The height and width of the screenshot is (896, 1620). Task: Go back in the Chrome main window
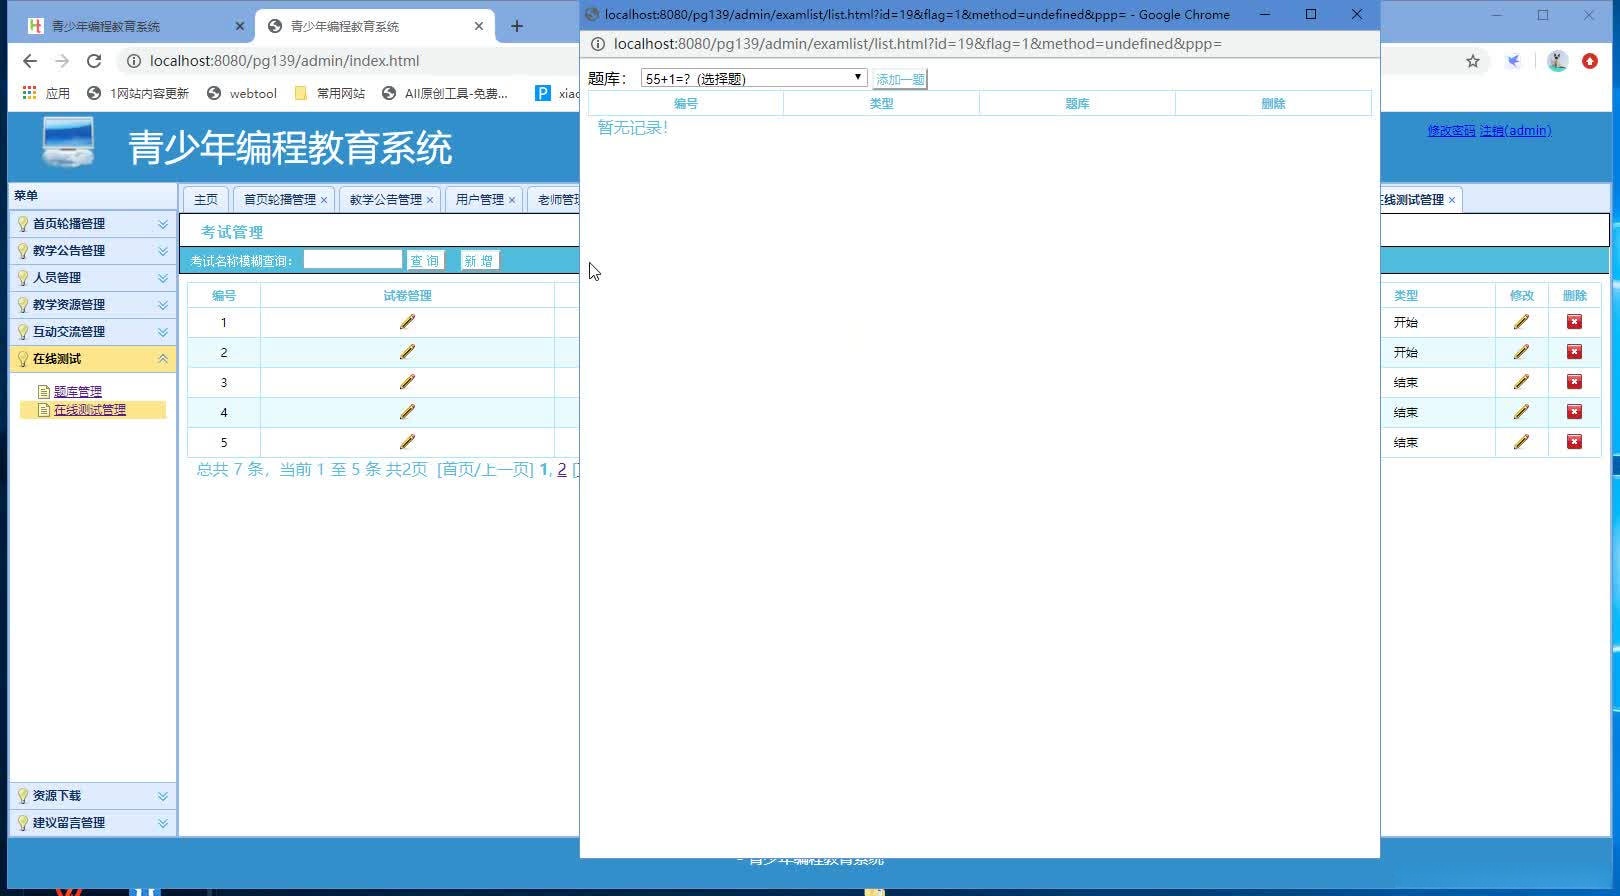30,61
